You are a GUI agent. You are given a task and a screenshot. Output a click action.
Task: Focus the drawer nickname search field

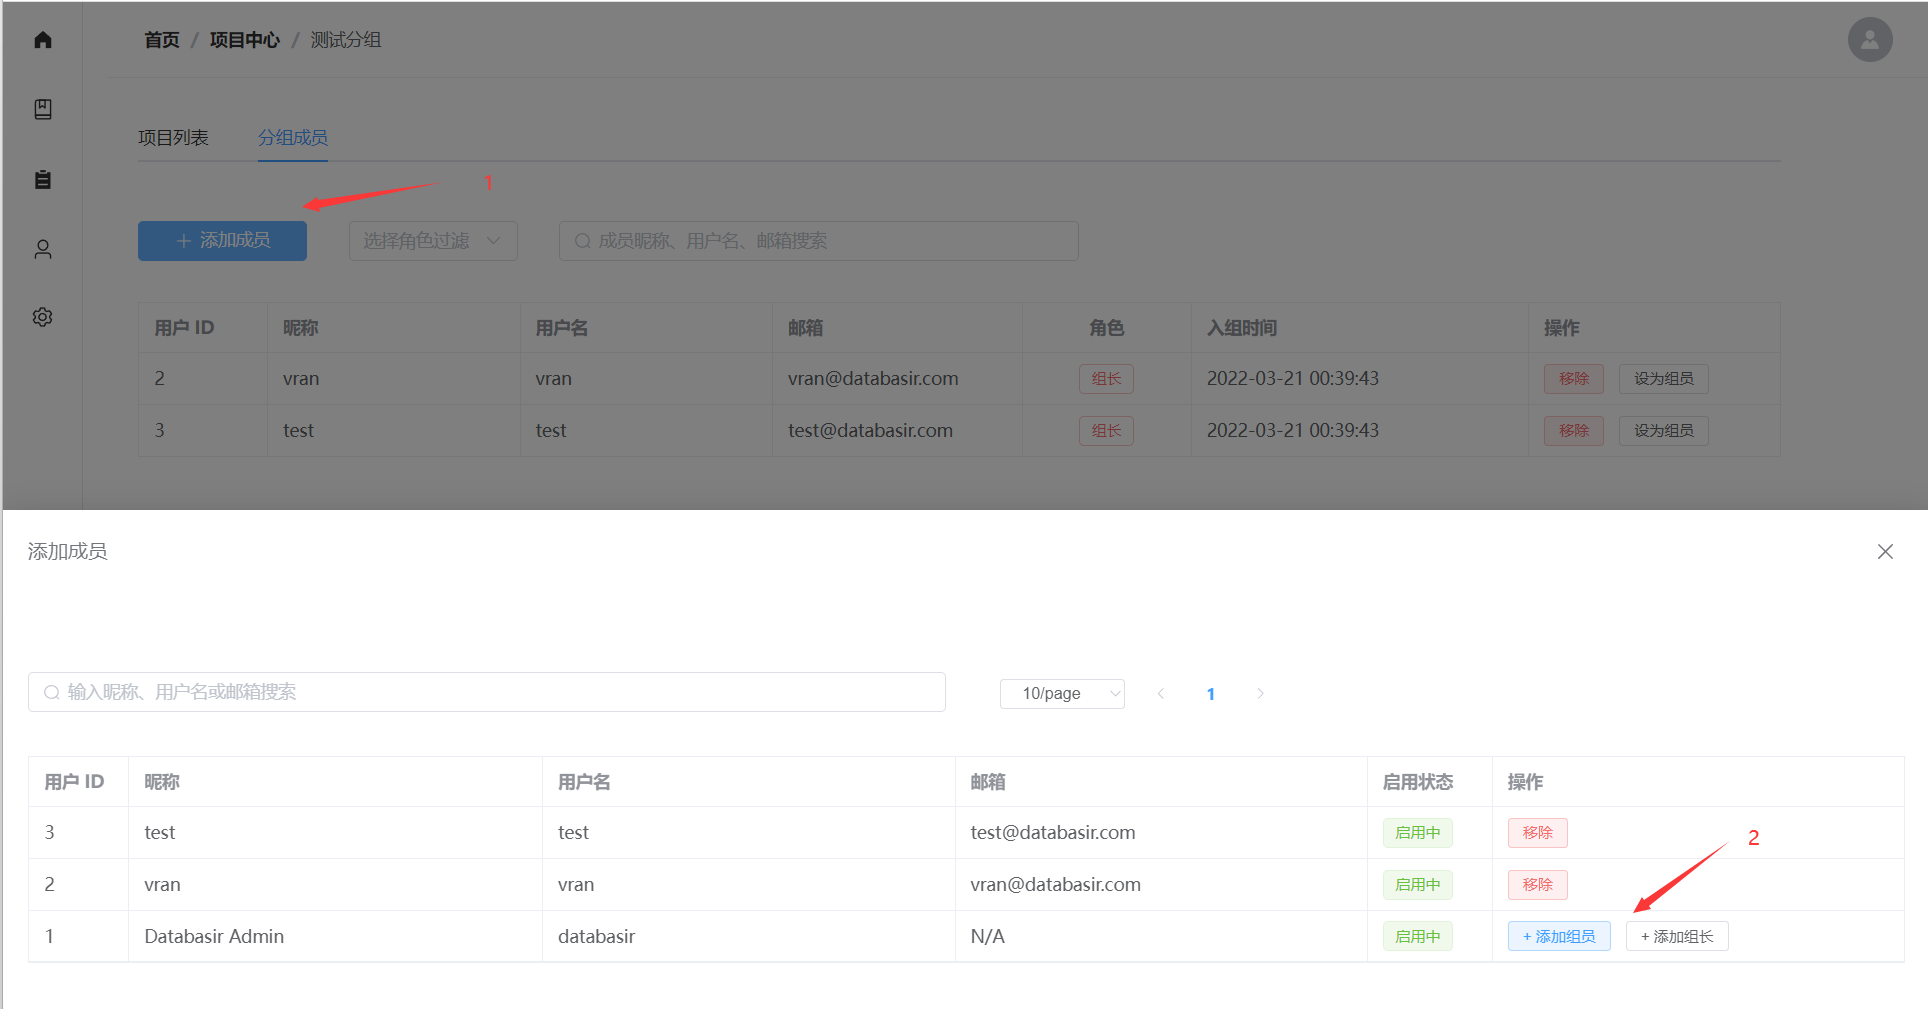click(x=487, y=692)
